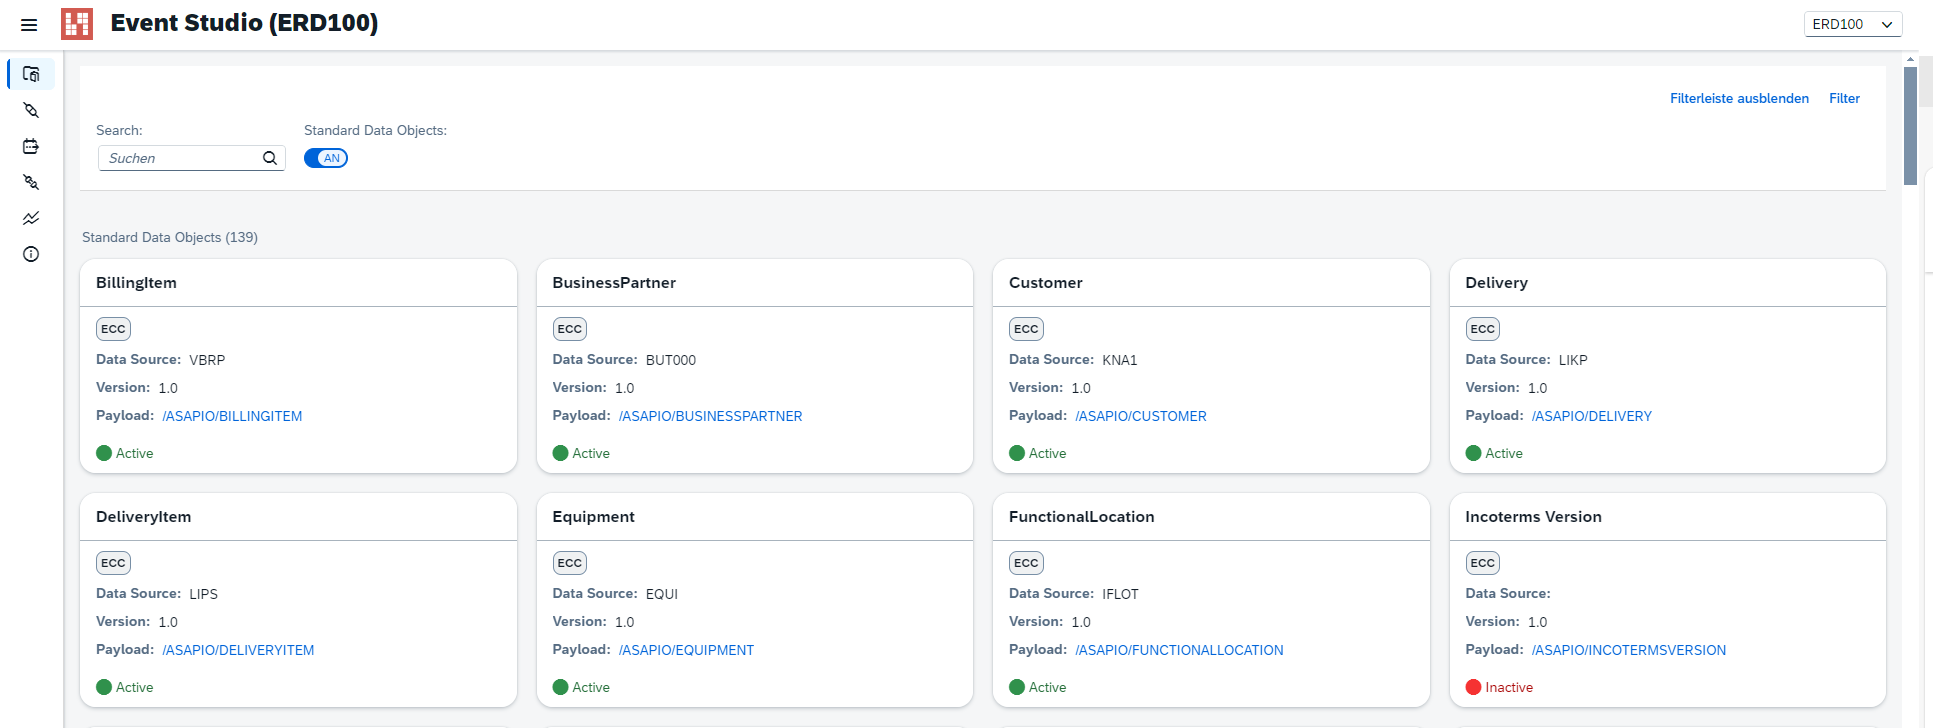The image size is (1933, 728).
Task: Select the Incoterms Version card title
Action: tap(1533, 517)
